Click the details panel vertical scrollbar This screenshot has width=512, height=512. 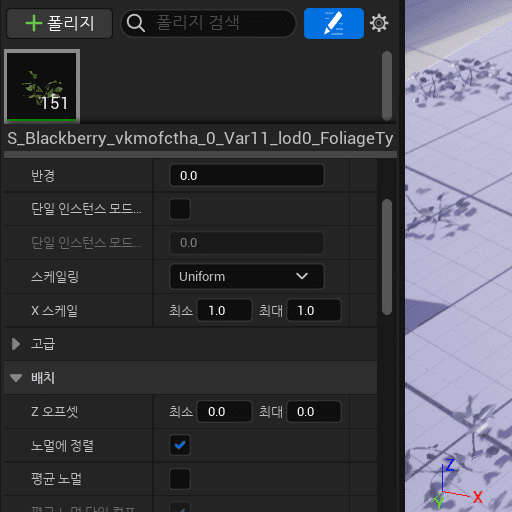pyautogui.click(x=387, y=257)
